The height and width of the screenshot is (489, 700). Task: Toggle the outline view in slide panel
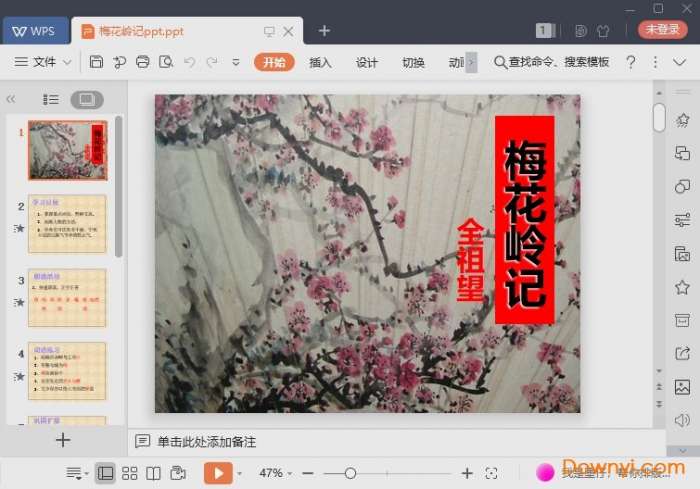pos(51,99)
